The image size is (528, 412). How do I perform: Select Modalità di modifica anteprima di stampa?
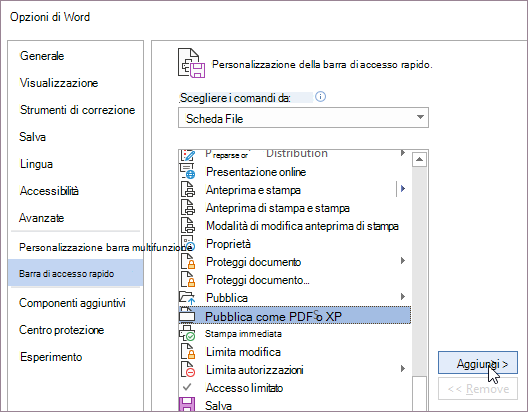click(302, 226)
